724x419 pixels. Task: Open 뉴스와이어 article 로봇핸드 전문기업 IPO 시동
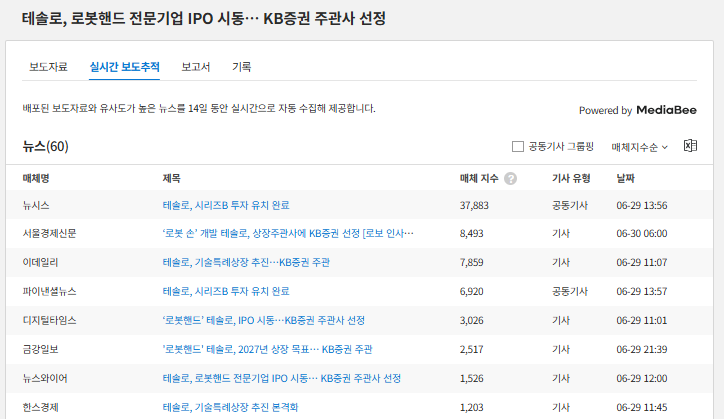[282, 378]
